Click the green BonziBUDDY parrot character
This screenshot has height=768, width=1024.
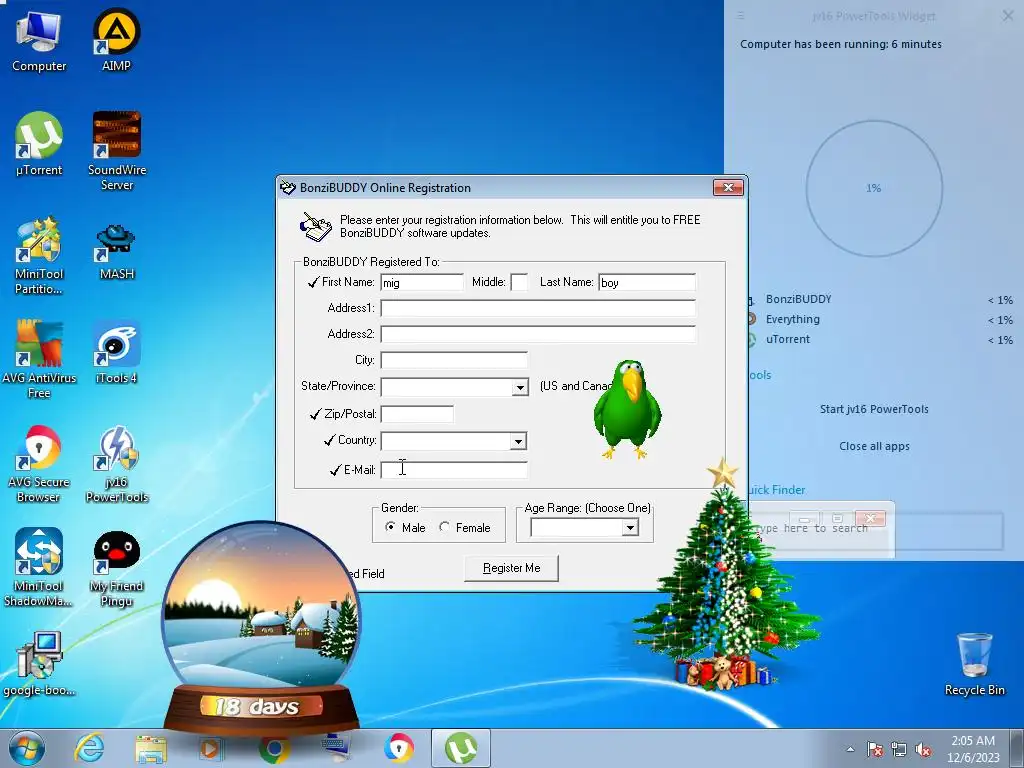pyautogui.click(x=627, y=409)
